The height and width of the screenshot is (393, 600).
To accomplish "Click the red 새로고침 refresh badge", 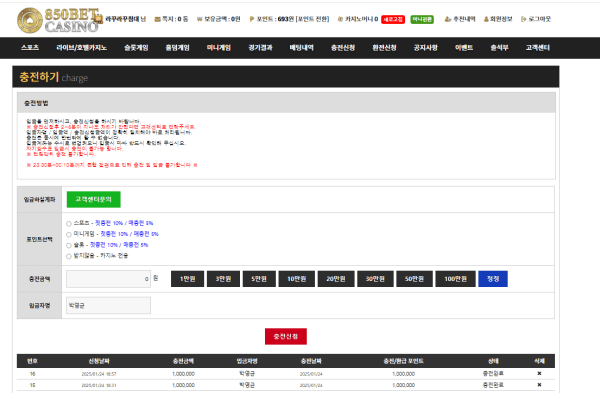I will tap(393, 19).
